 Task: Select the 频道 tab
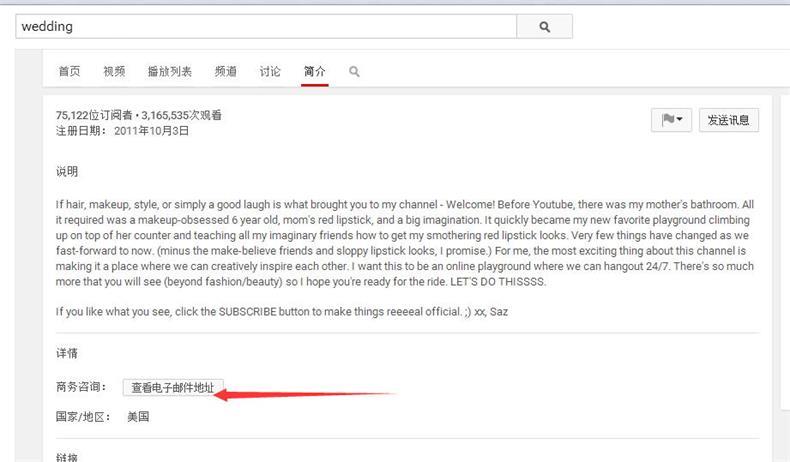coord(226,72)
